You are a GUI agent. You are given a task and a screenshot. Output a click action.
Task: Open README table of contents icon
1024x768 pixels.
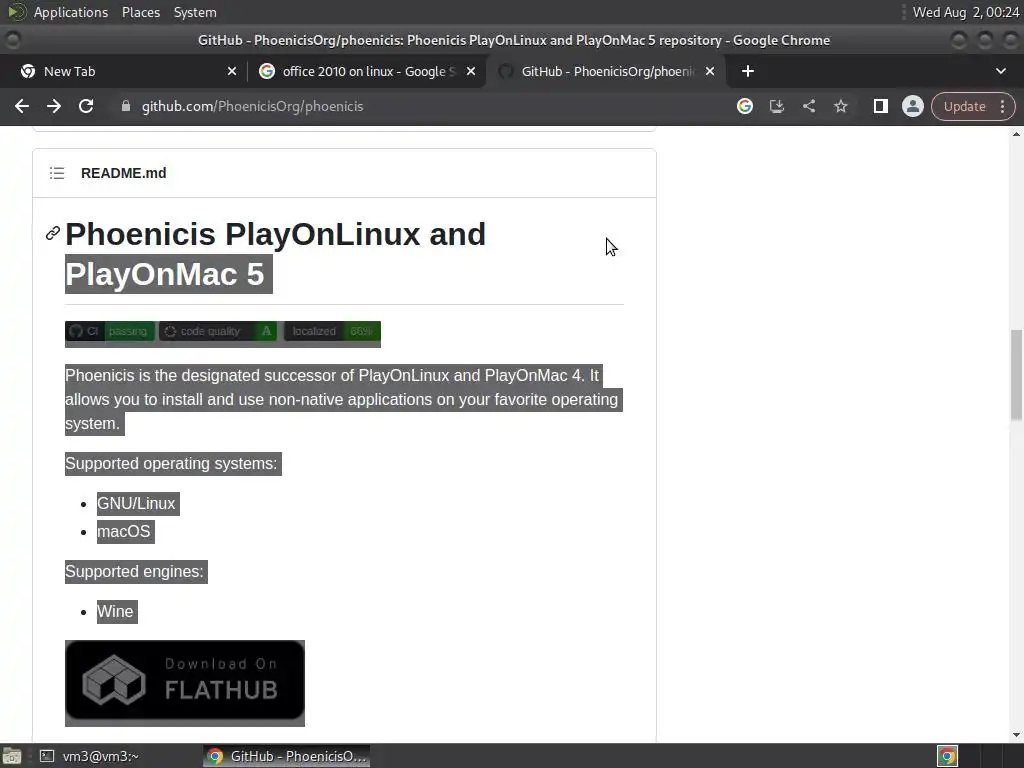(x=57, y=173)
